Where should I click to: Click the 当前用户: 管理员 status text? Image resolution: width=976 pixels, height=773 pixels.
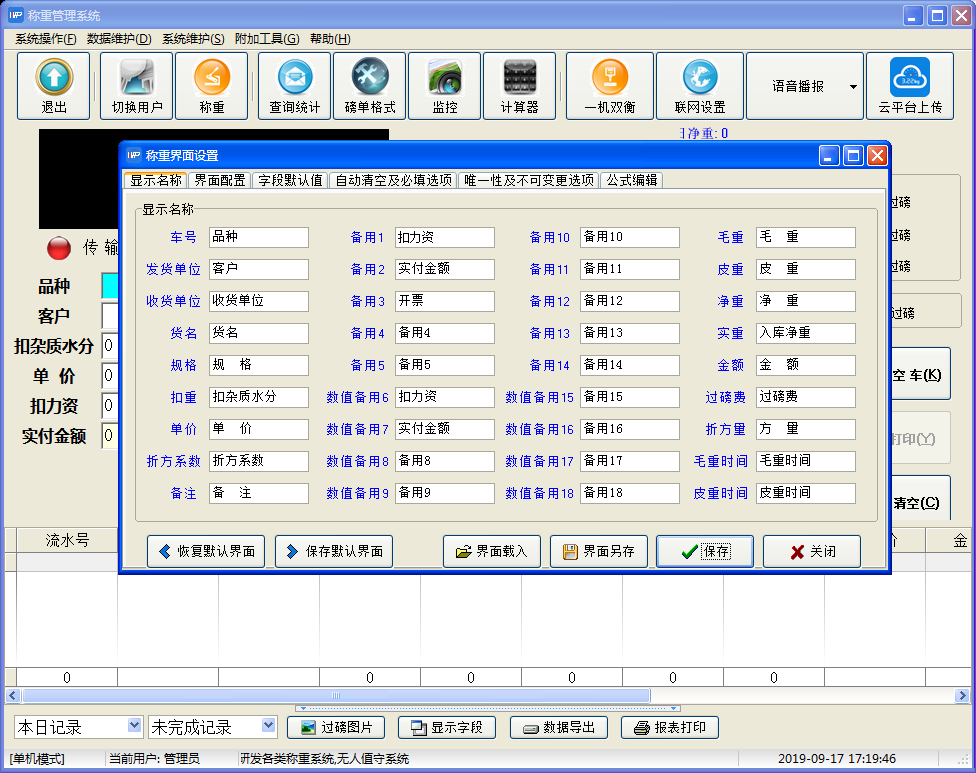(154, 759)
